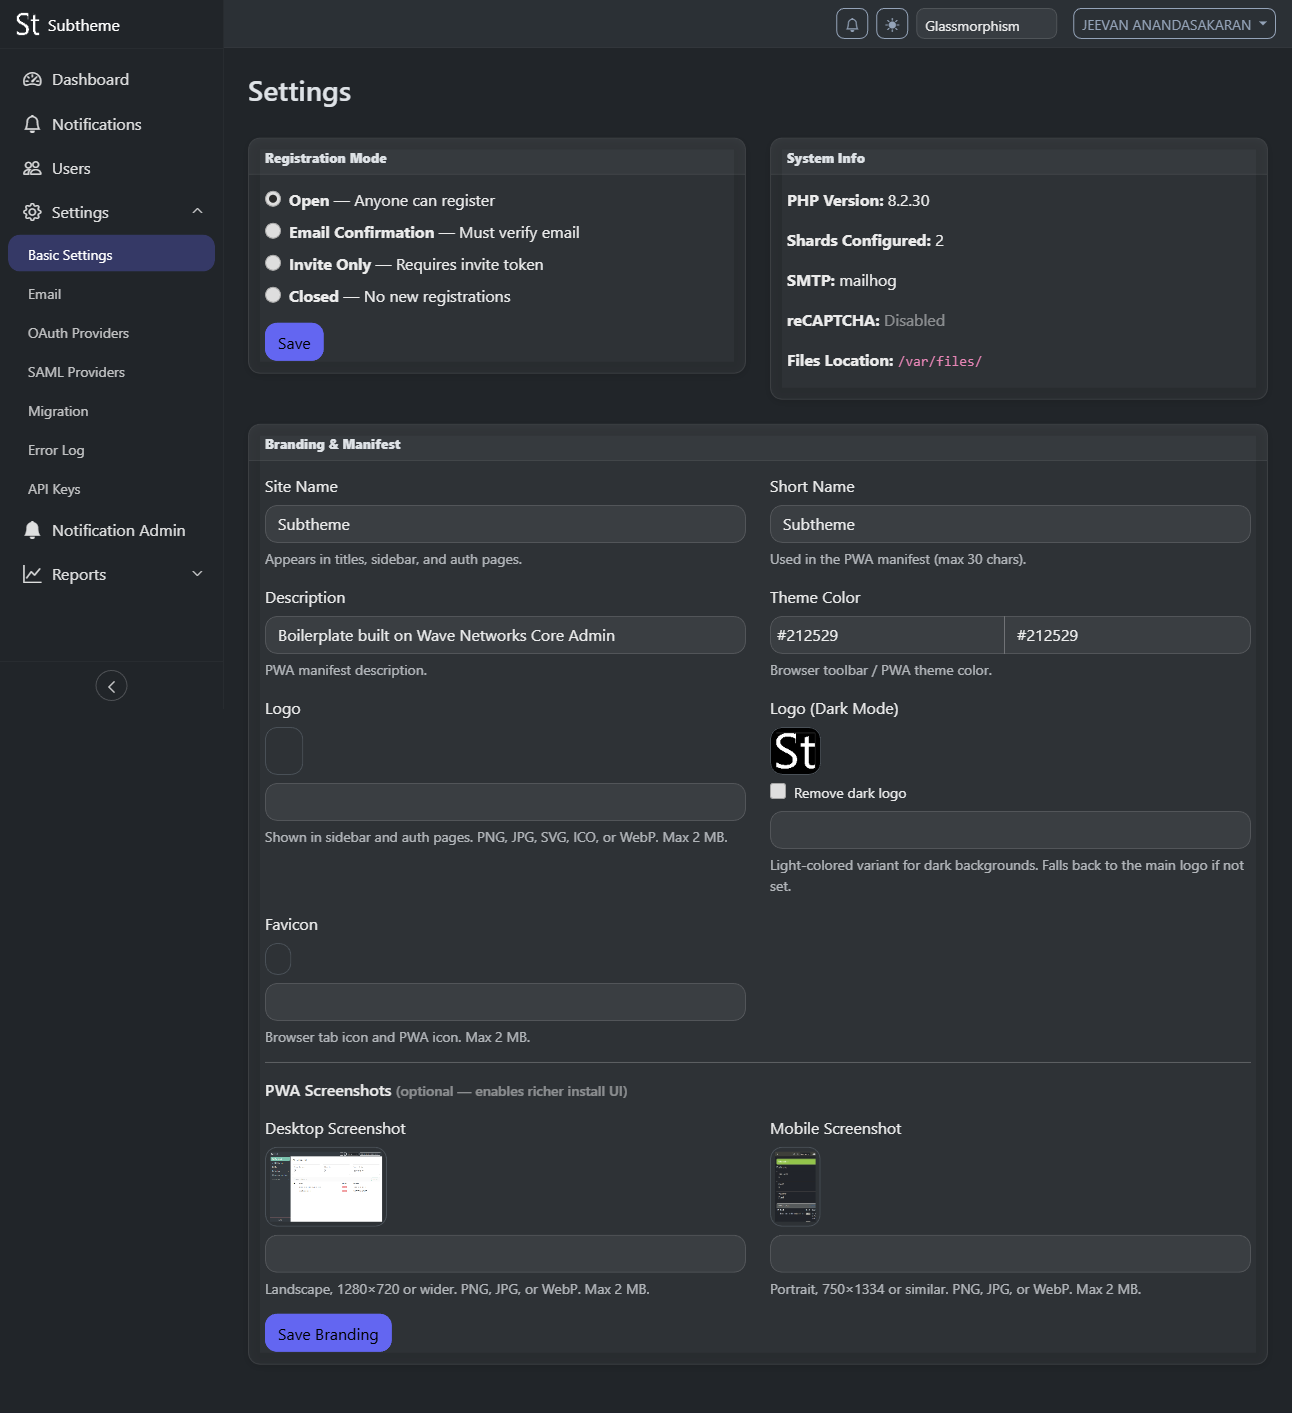Open Migration settings
The height and width of the screenshot is (1413, 1292).
click(x=111, y=411)
